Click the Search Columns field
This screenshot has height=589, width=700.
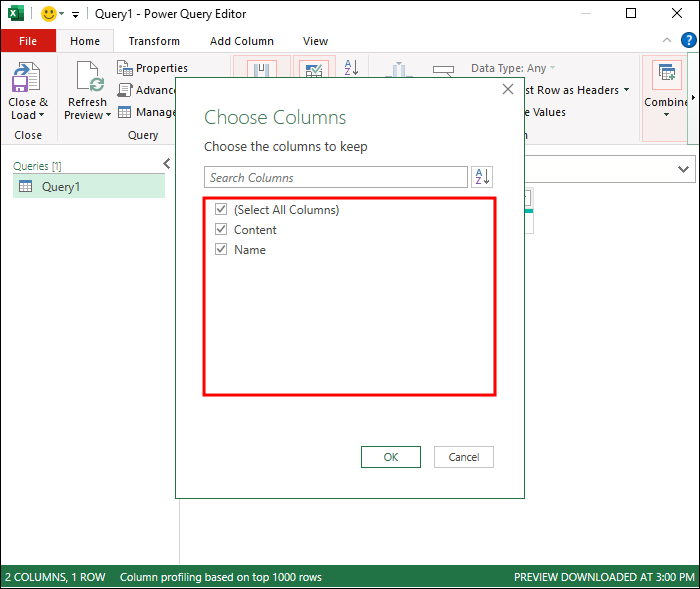click(x=336, y=177)
